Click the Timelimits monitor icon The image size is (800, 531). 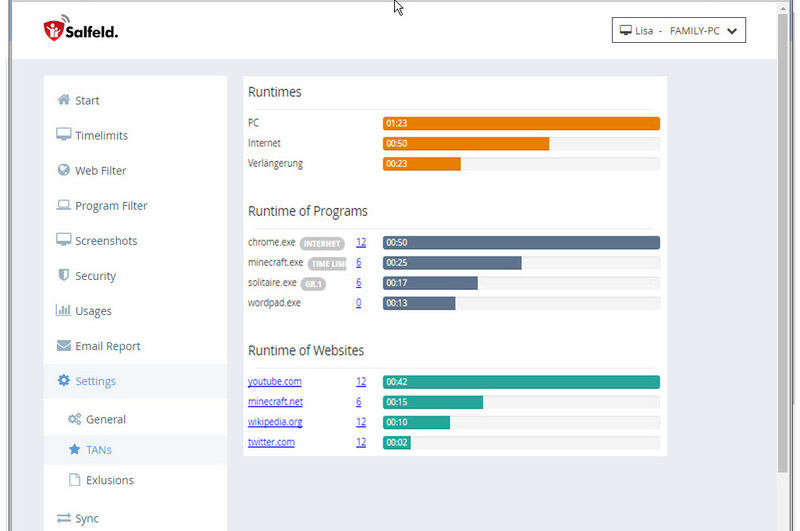[64, 134]
